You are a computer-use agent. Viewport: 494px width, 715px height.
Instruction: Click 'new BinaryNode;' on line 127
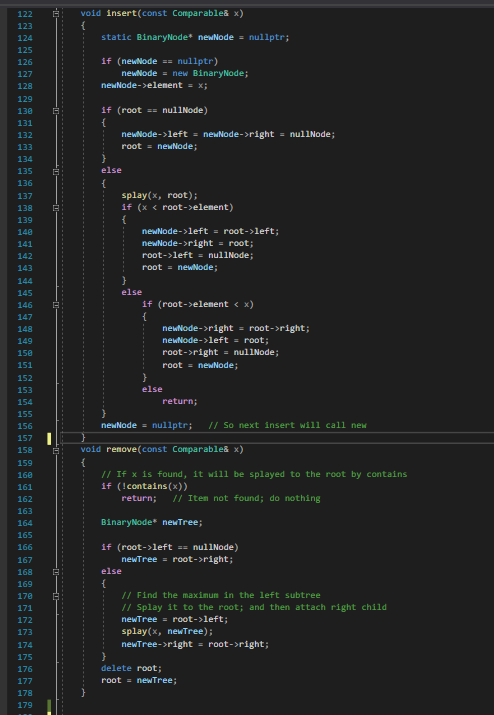[210, 73]
